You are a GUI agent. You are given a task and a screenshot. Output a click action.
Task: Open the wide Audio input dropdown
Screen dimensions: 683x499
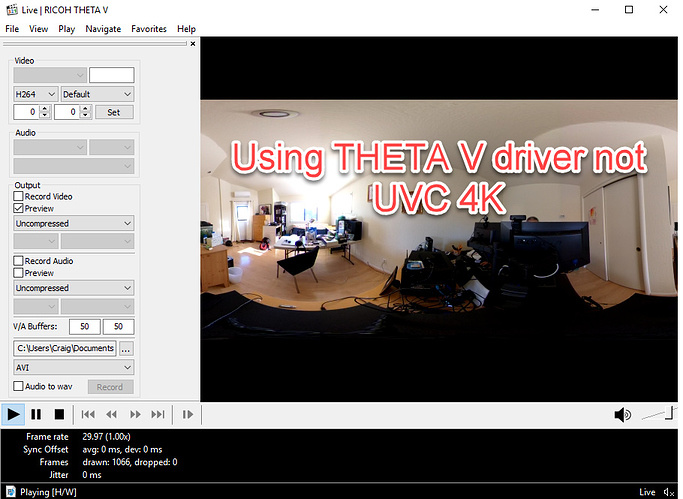(x=74, y=166)
